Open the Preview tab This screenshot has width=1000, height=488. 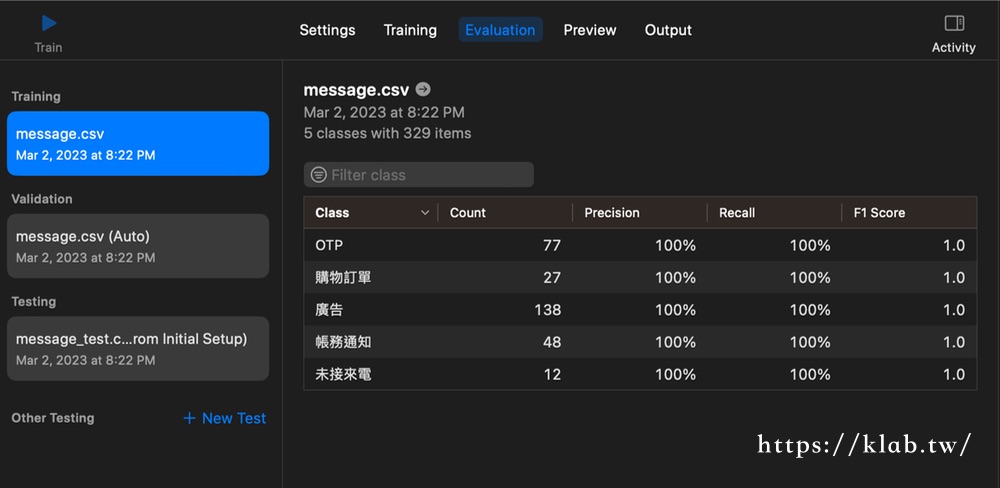[x=589, y=30]
